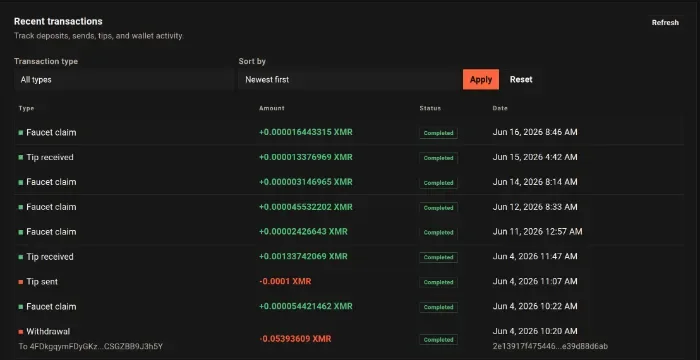Click amount +0.00133742069 XMR

pyautogui.click(x=303, y=256)
